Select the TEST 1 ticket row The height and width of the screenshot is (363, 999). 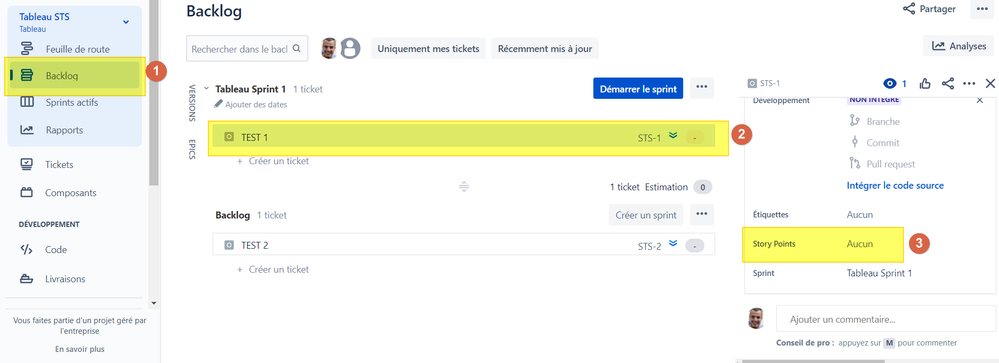tap(464, 137)
